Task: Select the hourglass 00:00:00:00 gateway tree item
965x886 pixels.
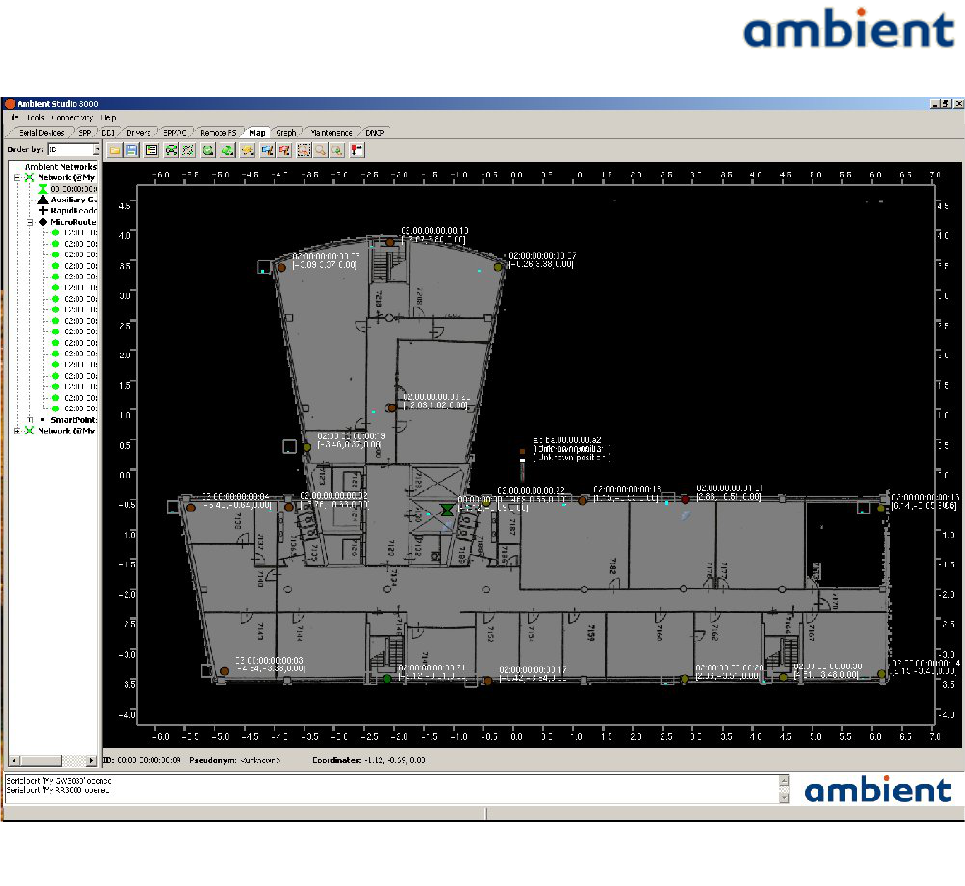Action: [x=68, y=189]
